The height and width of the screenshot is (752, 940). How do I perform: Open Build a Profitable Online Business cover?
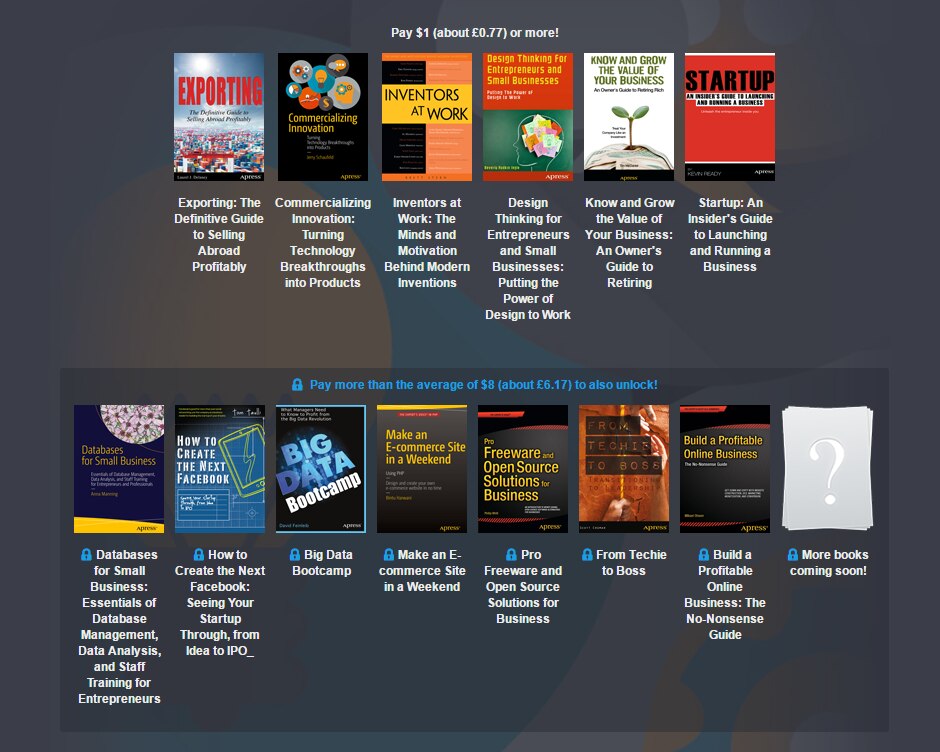click(x=725, y=469)
